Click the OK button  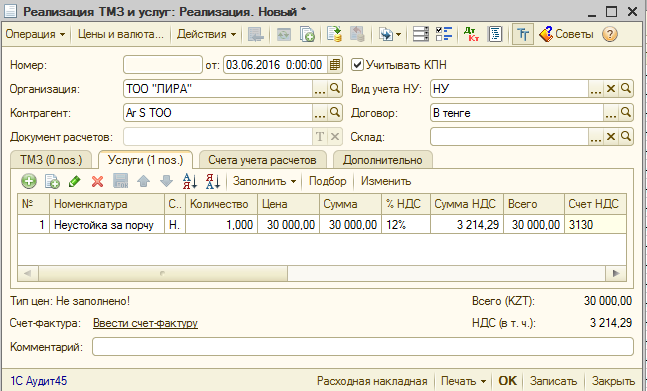coord(507,381)
